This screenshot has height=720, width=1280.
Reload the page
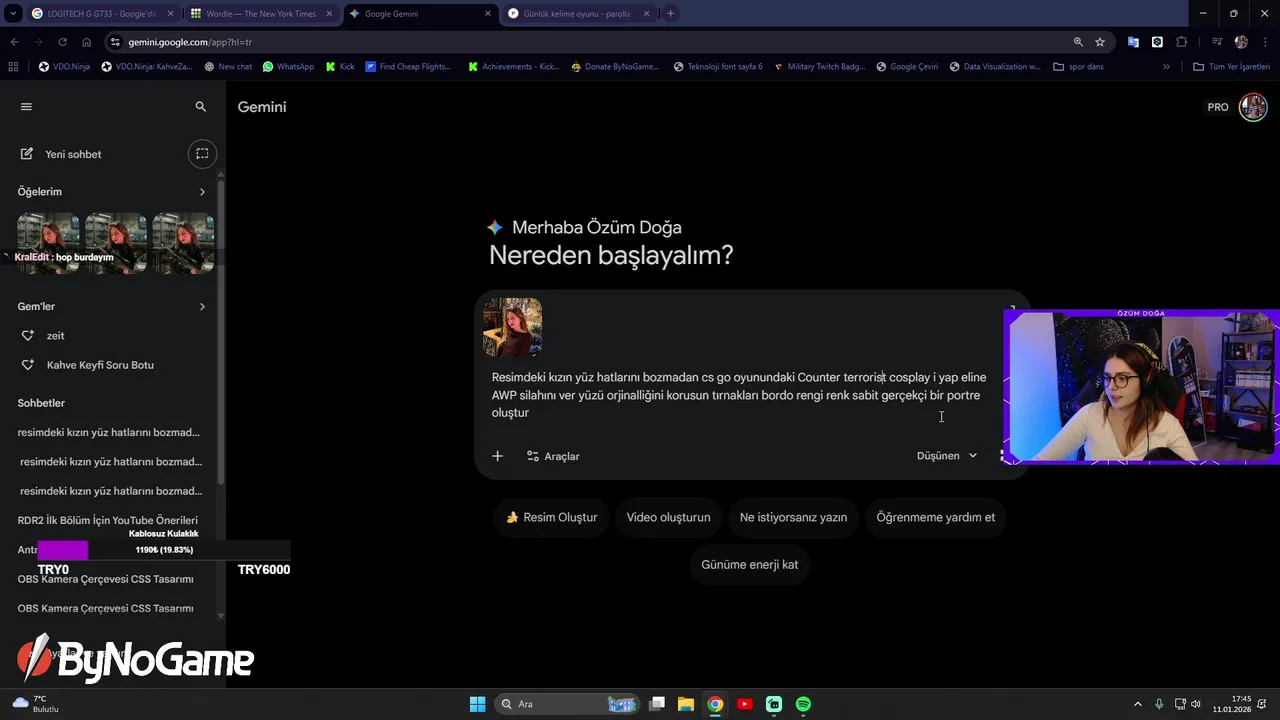click(62, 42)
